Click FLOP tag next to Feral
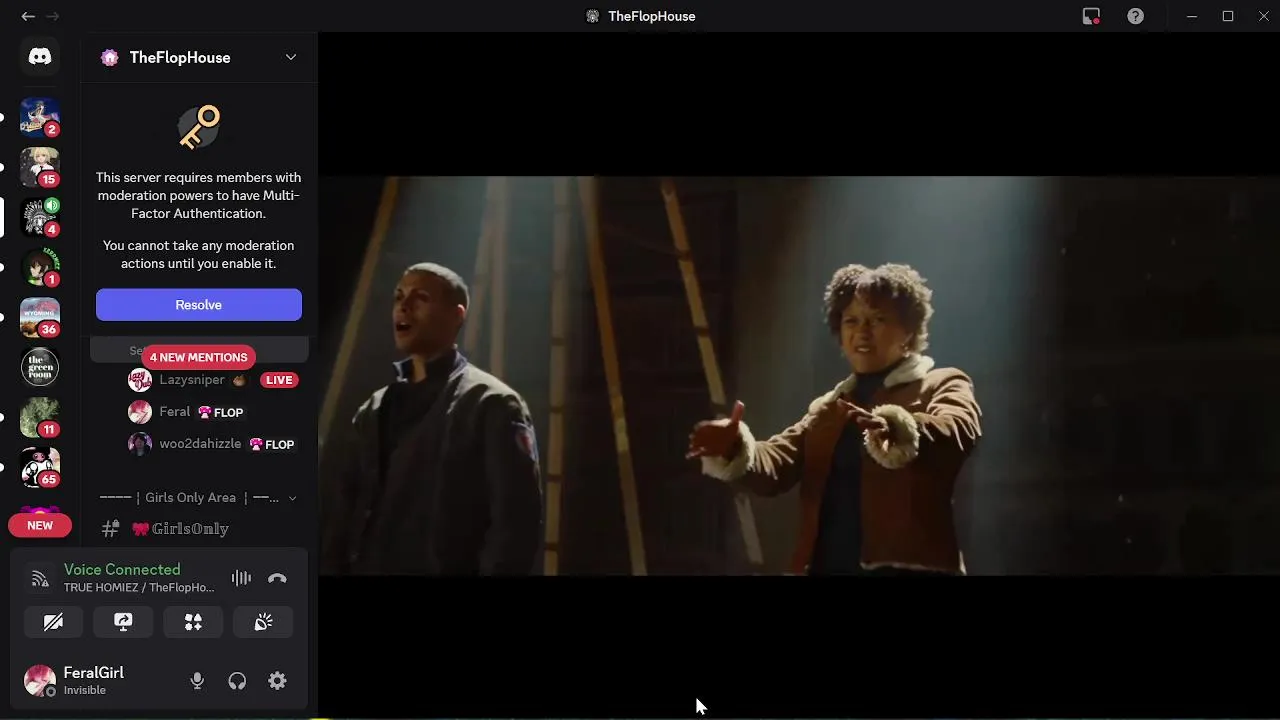The height and width of the screenshot is (720, 1280). [x=221, y=412]
